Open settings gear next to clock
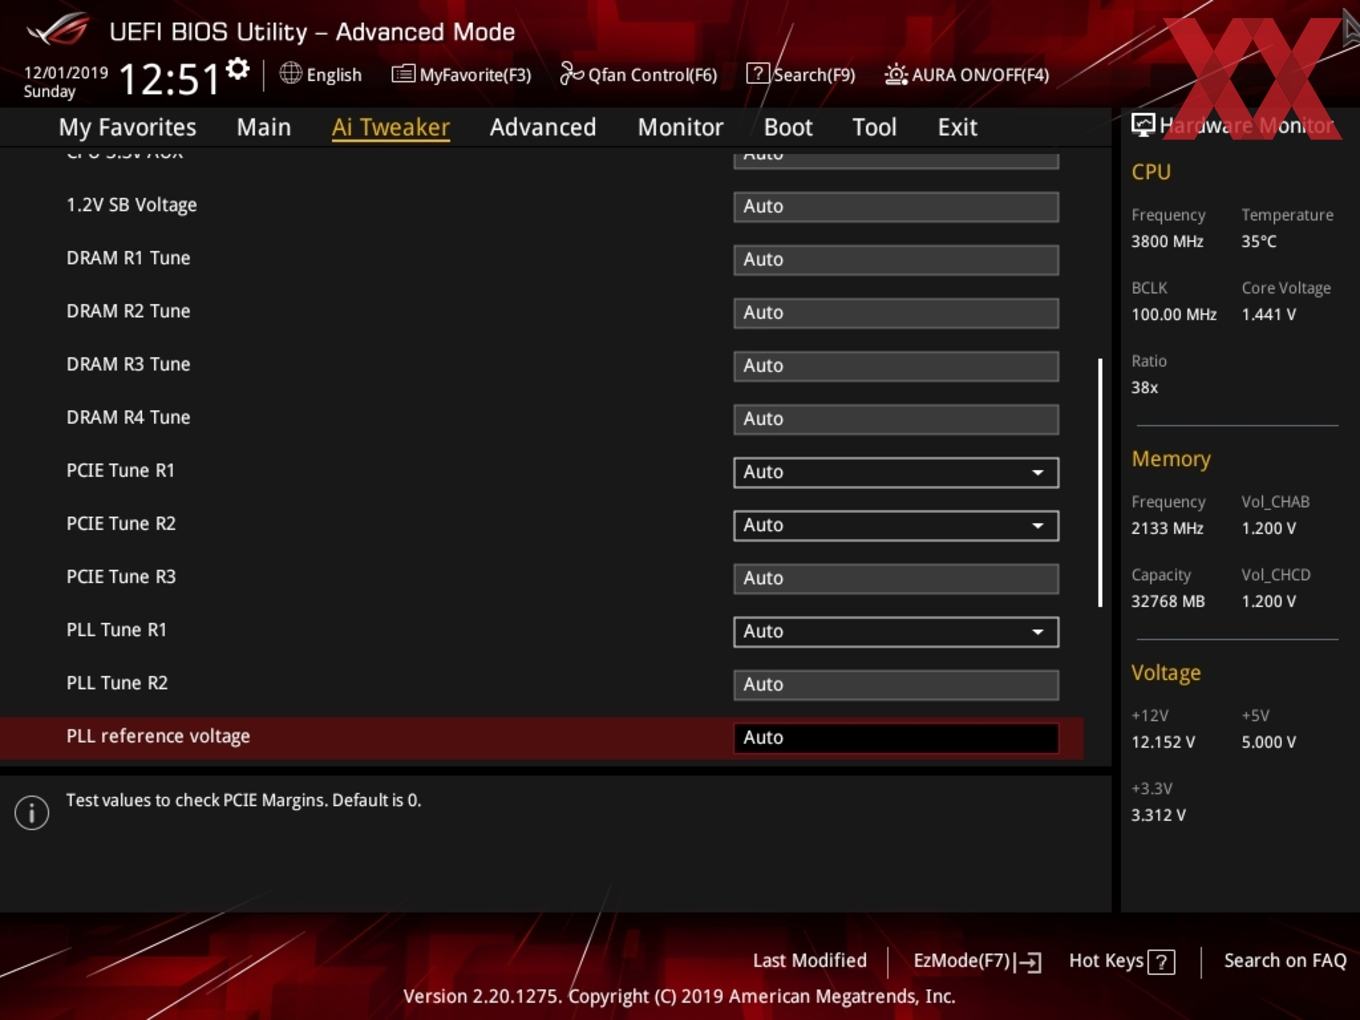1360x1020 pixels. click(237, 69)
